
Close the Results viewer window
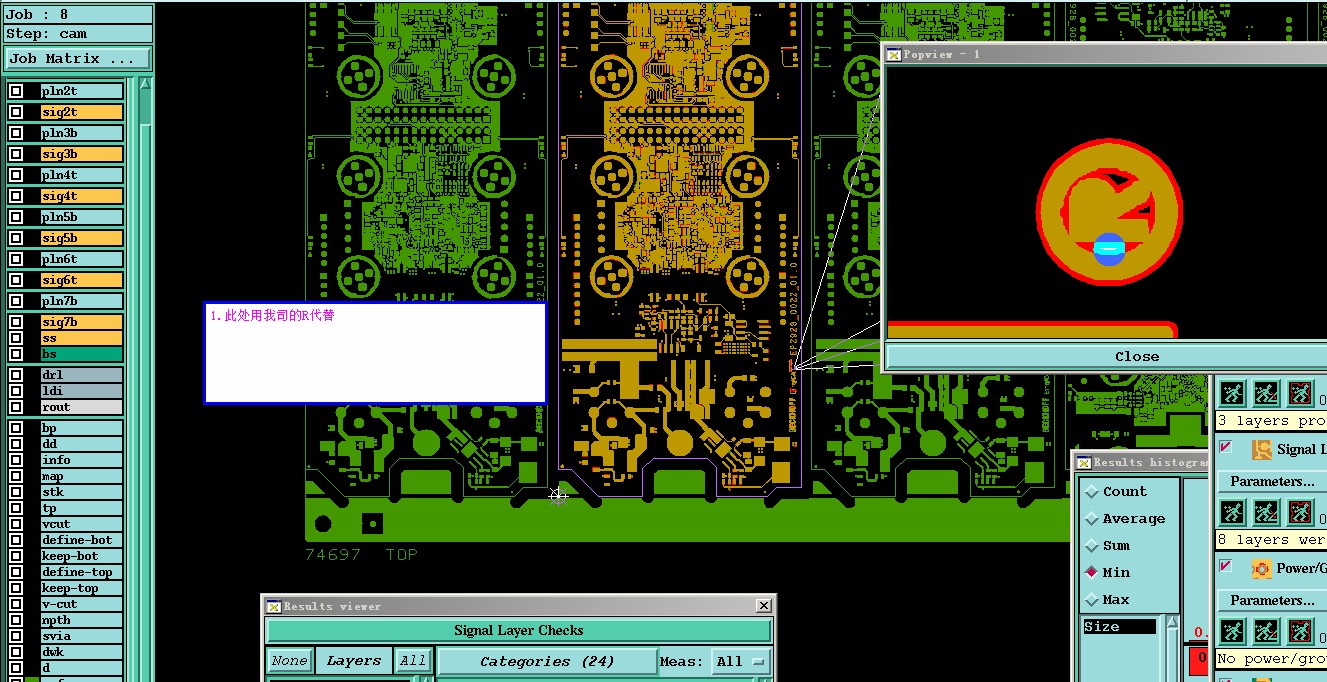click(x=764, y=606)
